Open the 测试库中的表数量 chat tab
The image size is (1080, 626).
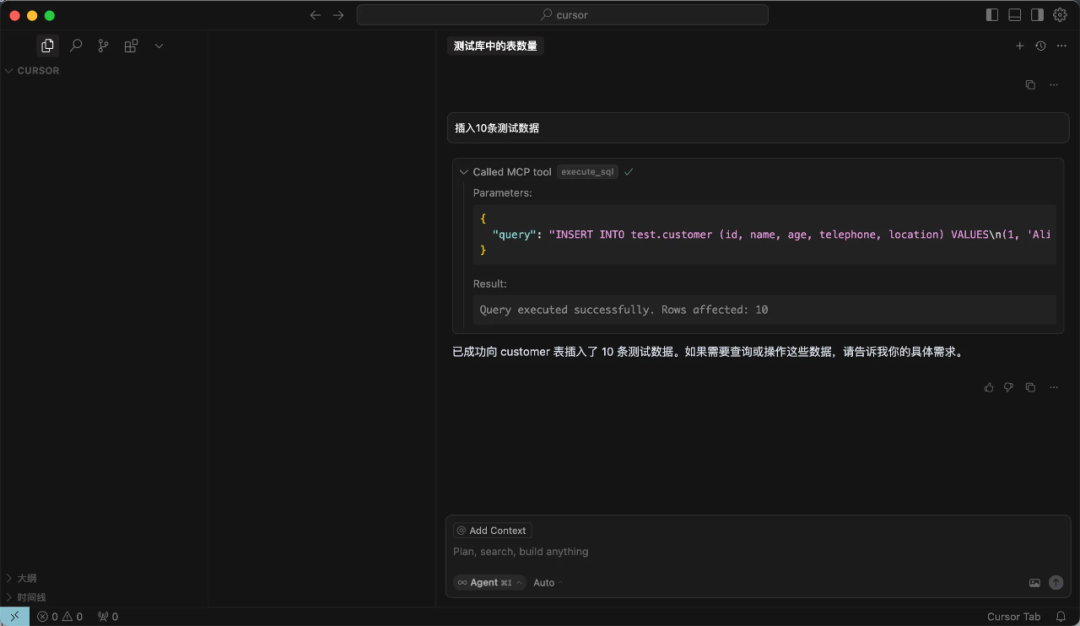tap(494, 45)
